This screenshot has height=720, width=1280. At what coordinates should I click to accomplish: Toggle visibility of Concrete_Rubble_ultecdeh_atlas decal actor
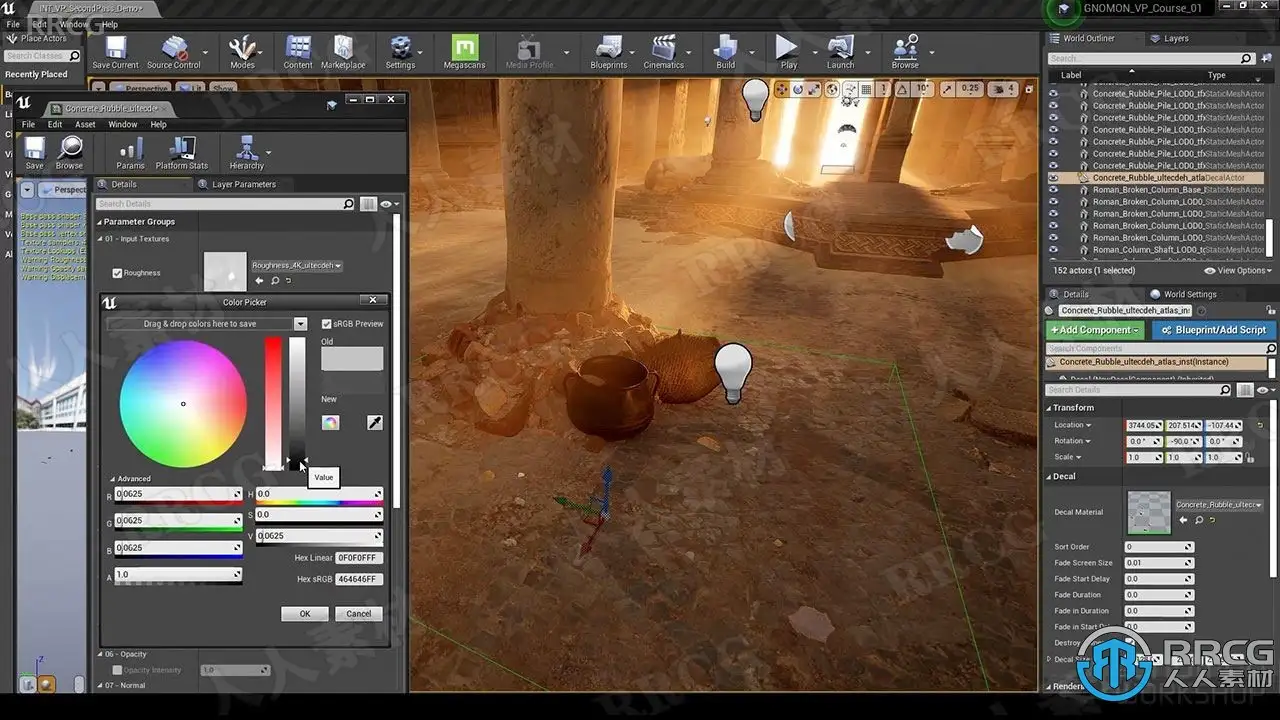pyautogui.click(x=1053, y=178)
